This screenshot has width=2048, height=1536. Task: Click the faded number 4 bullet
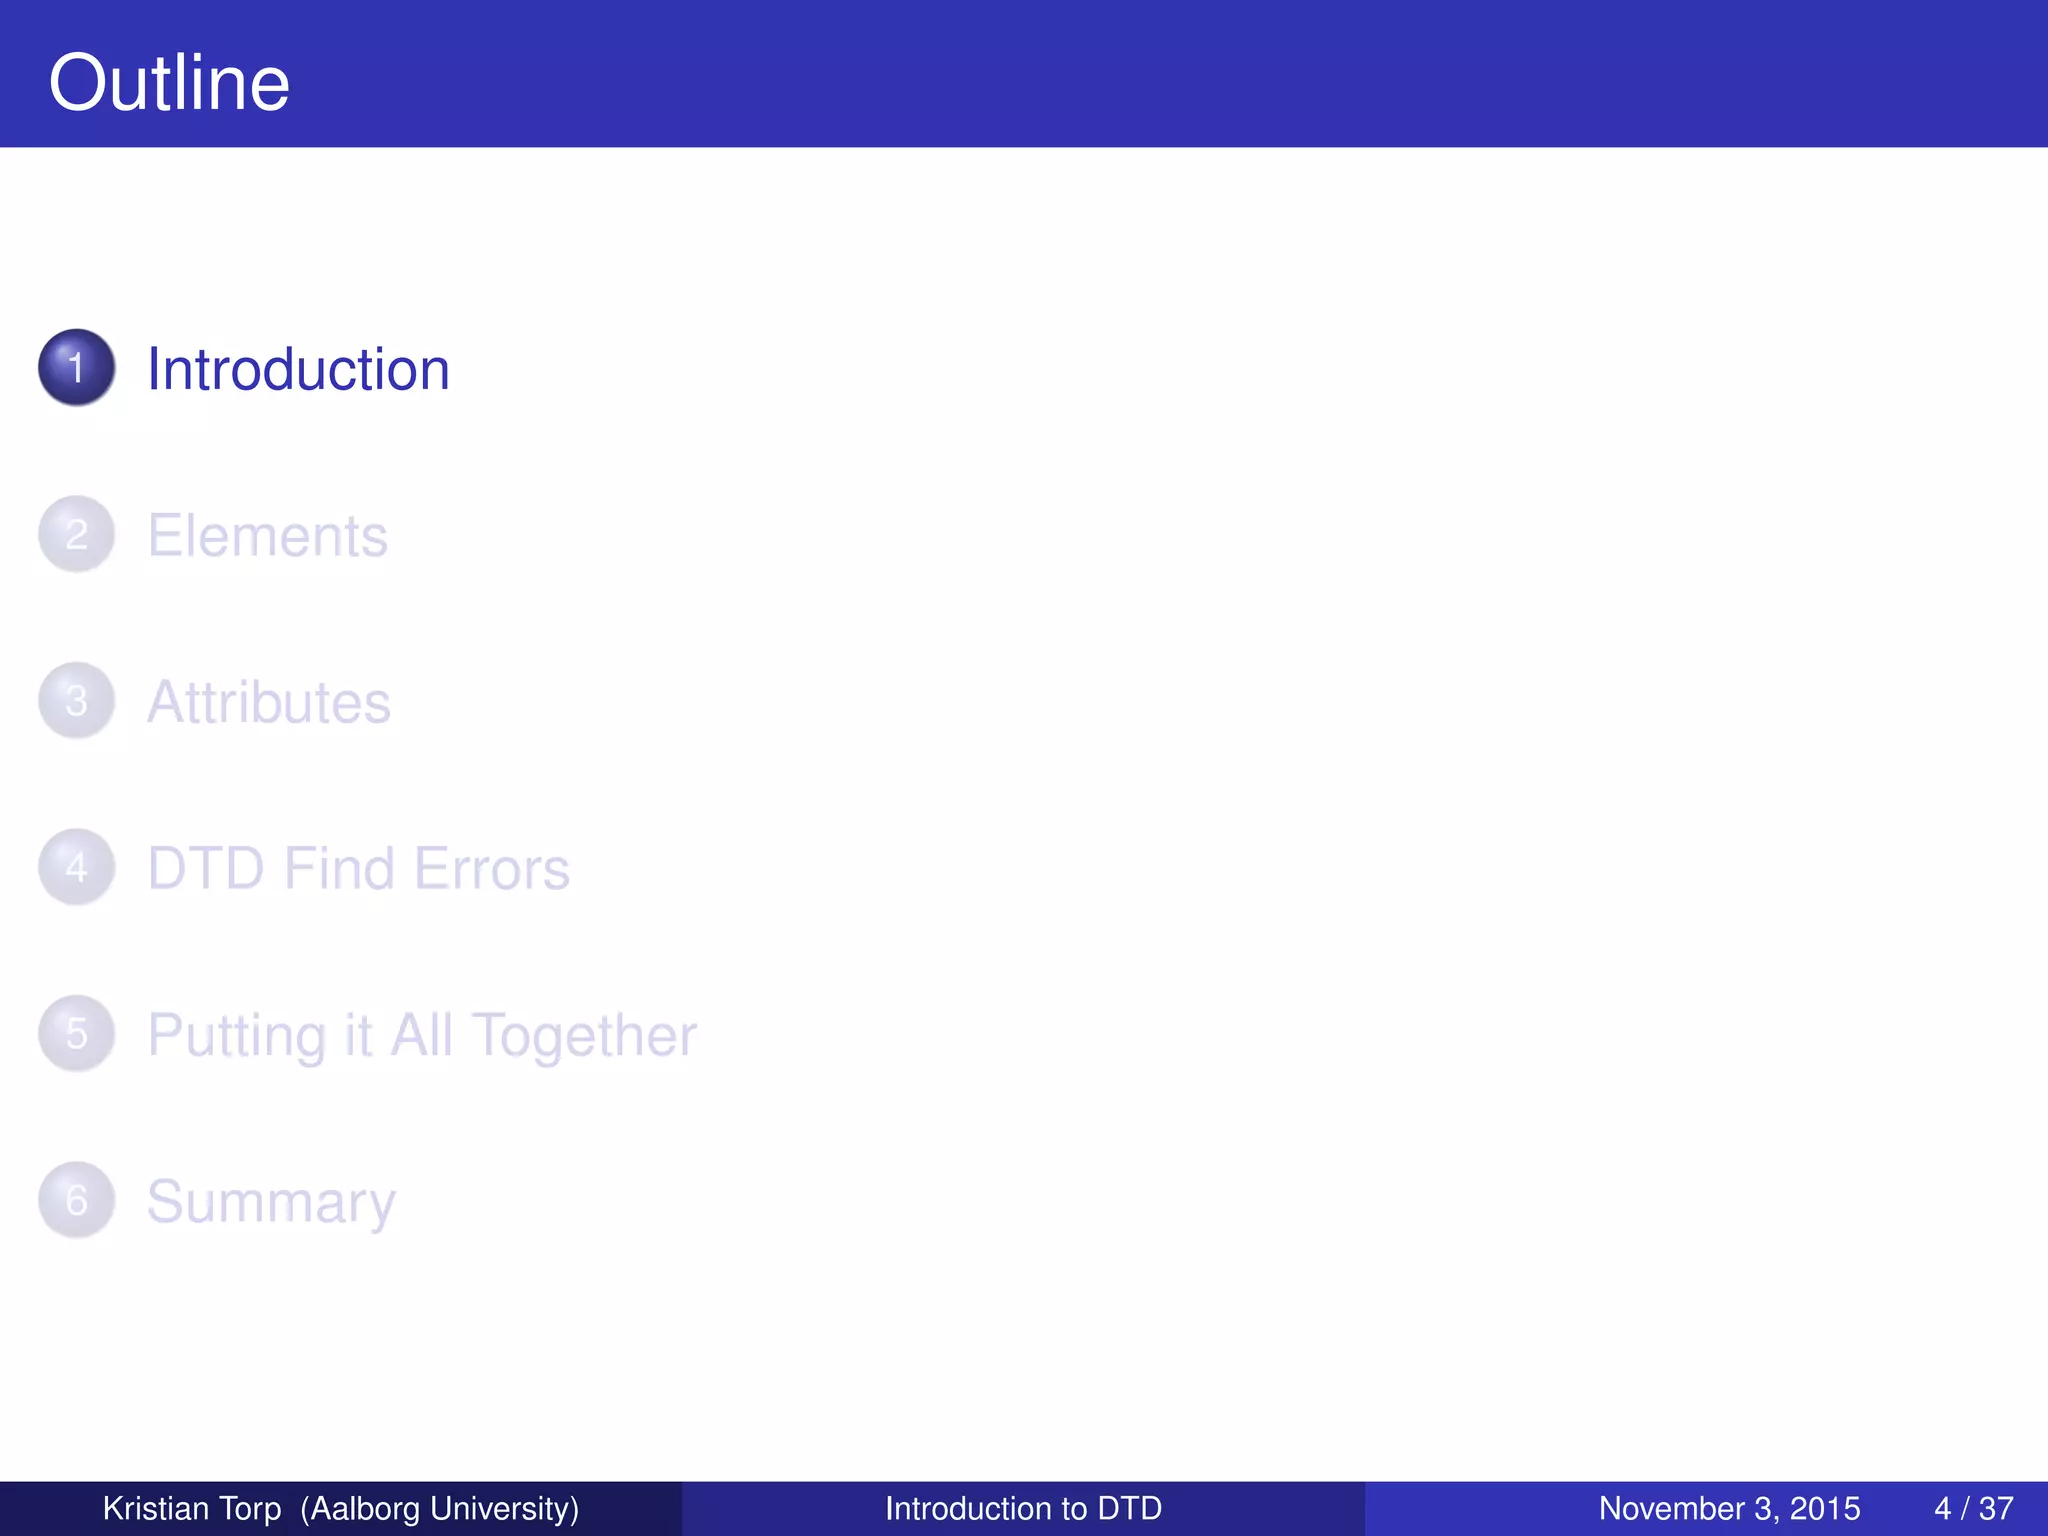click(76, 867)
